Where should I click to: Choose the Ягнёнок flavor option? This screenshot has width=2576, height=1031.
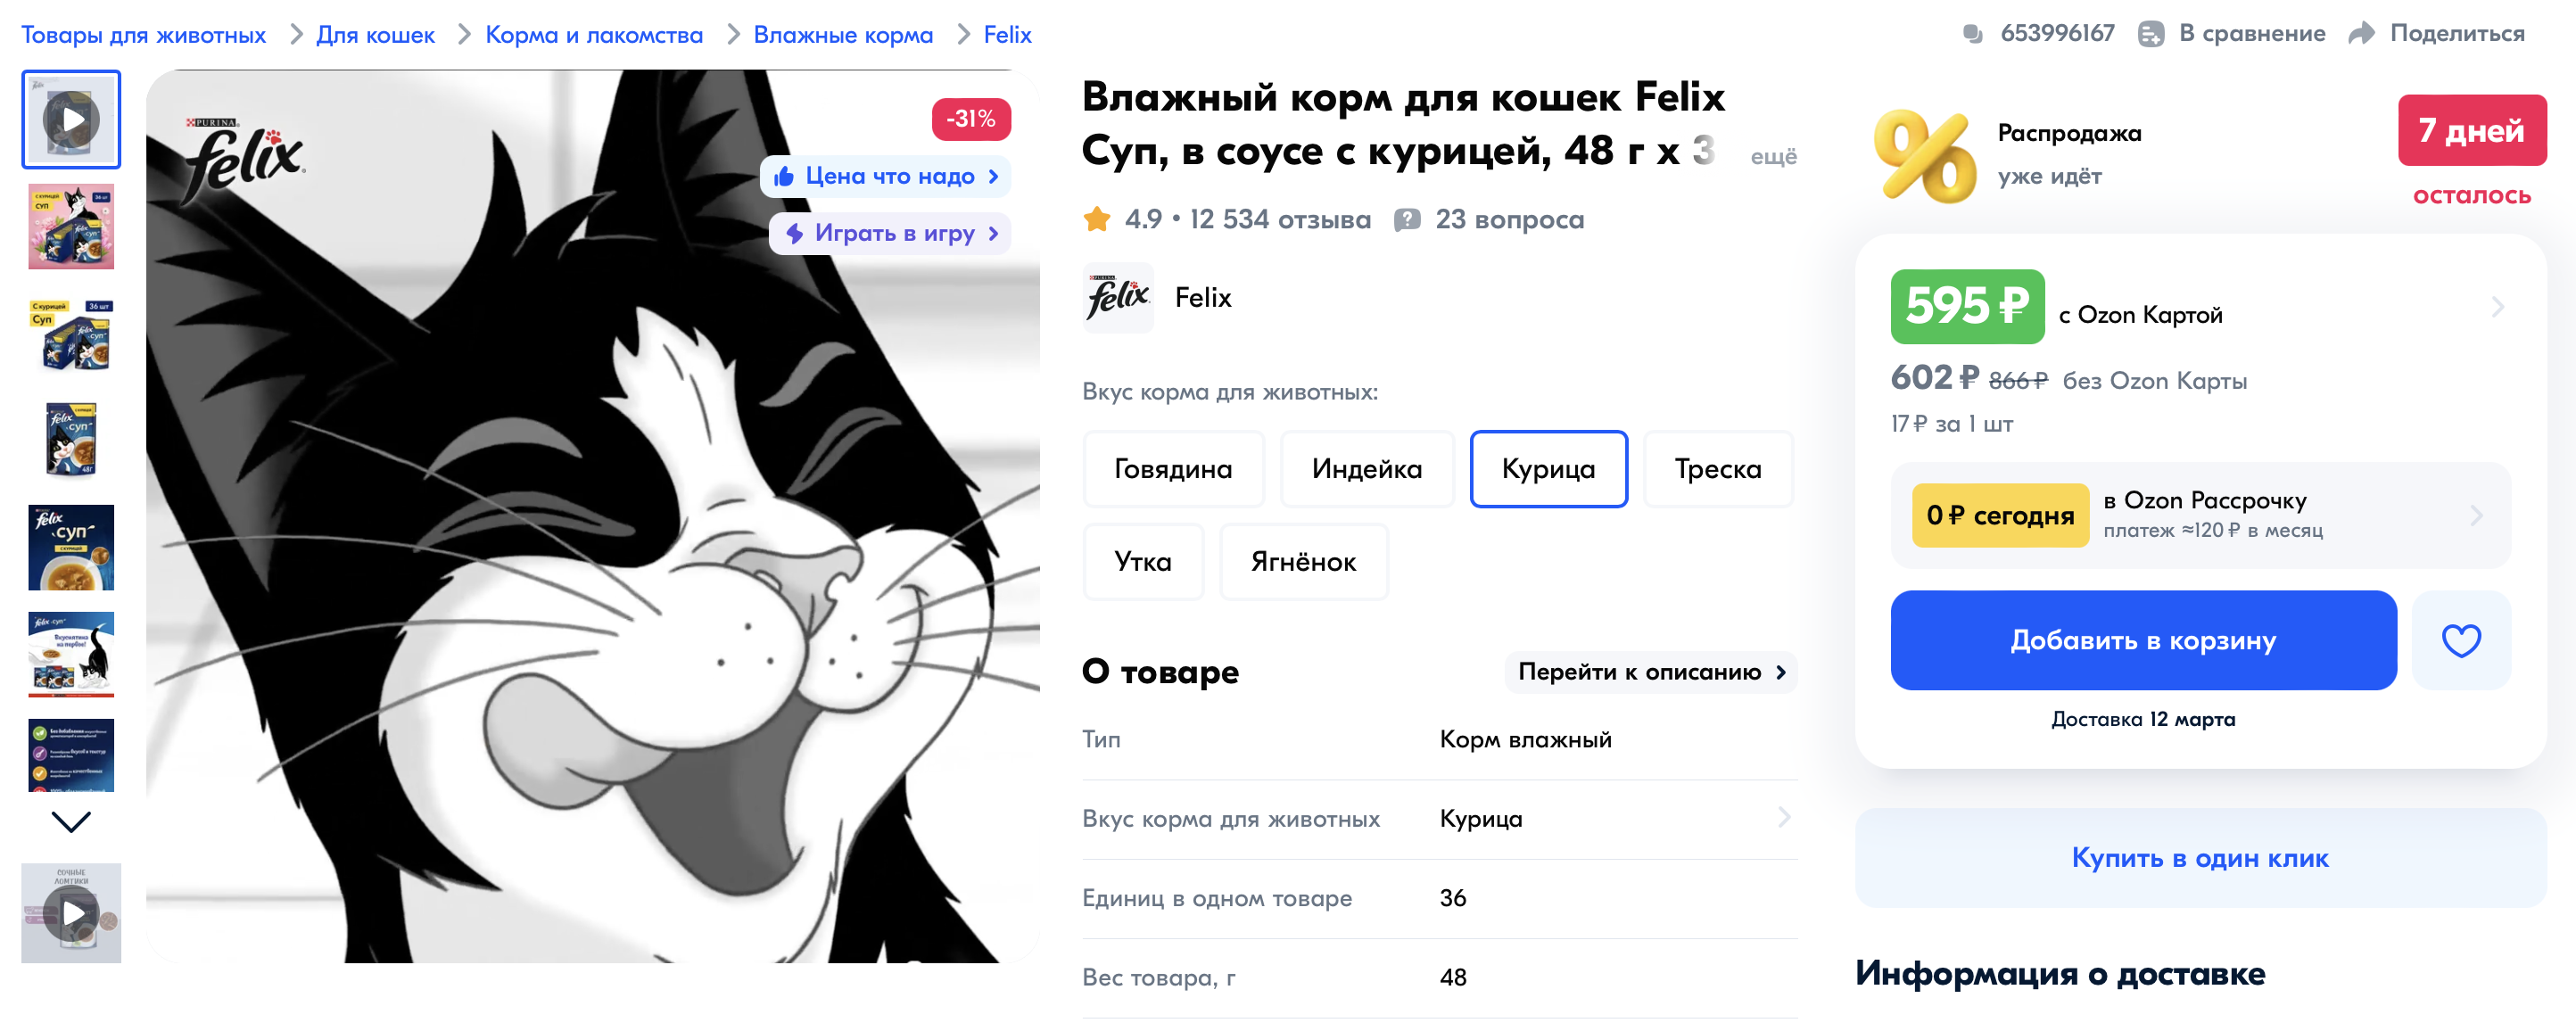click(x=1303, y=562)
